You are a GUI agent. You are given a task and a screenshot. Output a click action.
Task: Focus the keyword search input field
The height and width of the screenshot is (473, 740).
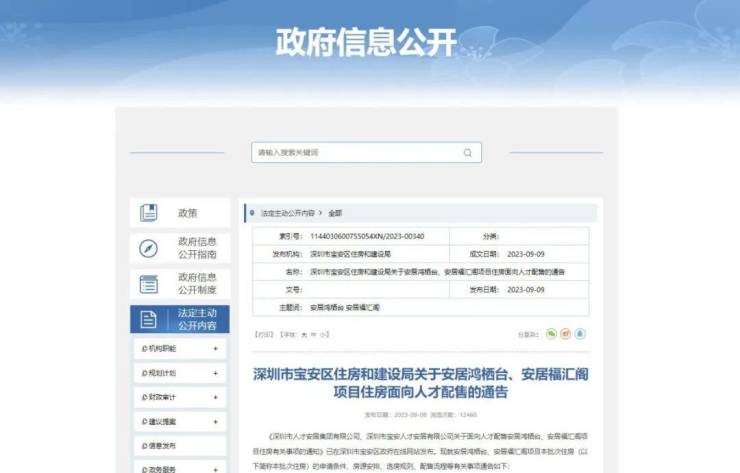click(366, 152)
